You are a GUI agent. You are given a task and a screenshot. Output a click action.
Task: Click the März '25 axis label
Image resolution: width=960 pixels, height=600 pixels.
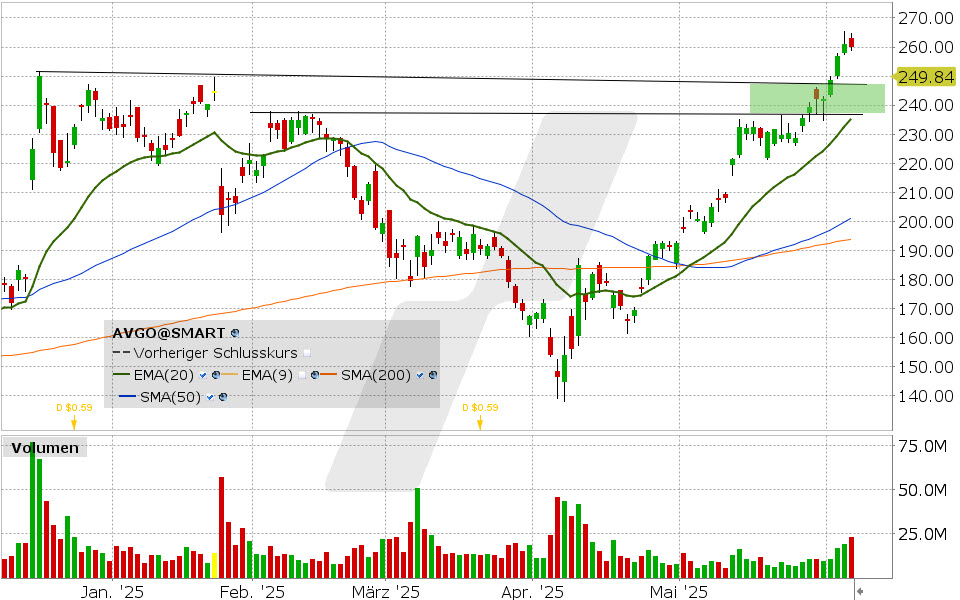coord(386,592)
